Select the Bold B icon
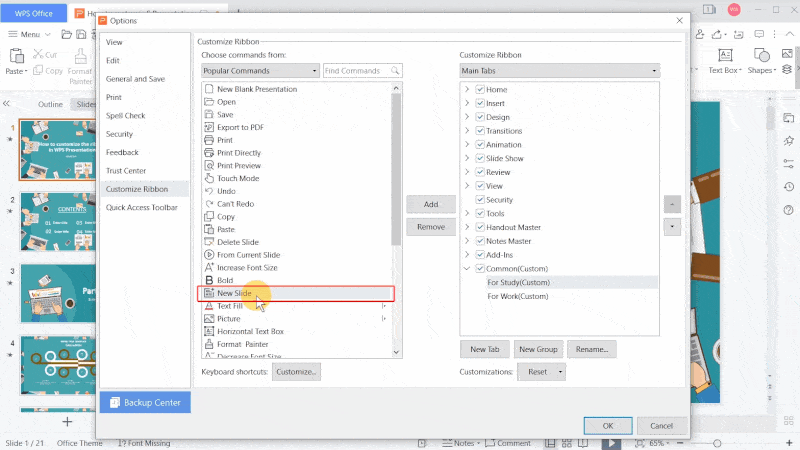This screenshot has height=450, width=800. 209,280
